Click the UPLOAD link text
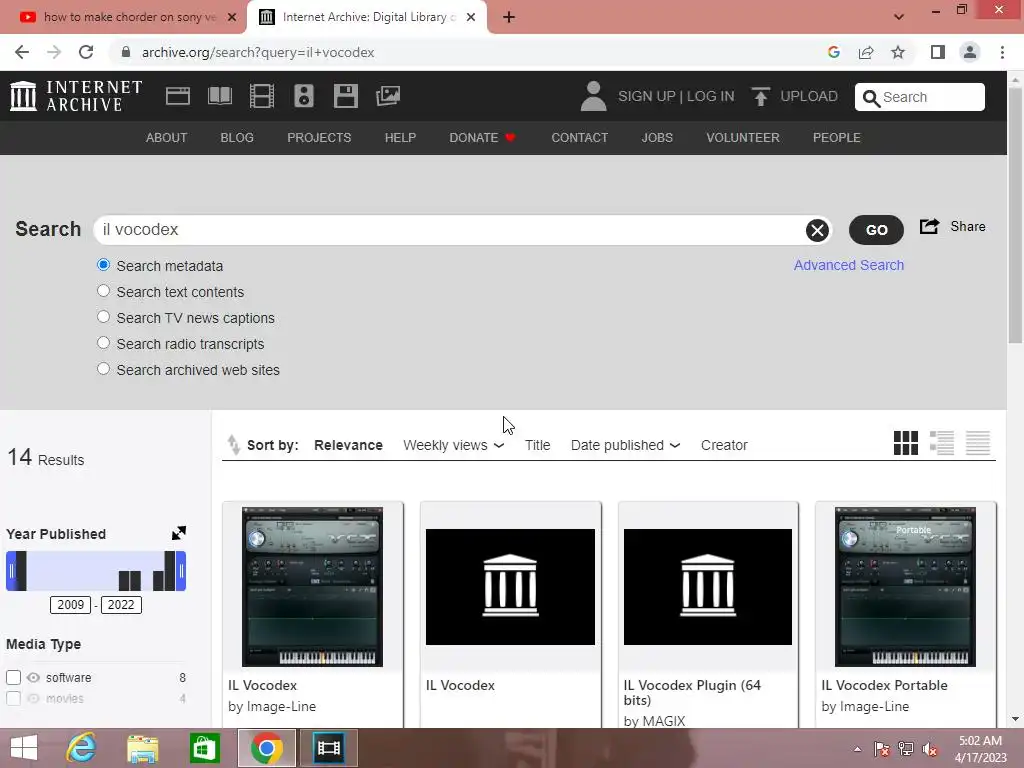1024x768 pixels. (809, 96)
